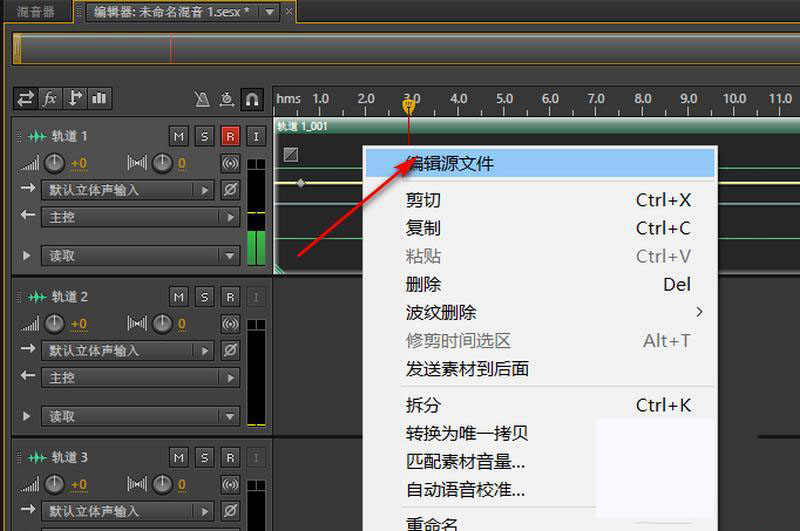
Task: Show the sends section icon
Action: click(x=74, y=98)
